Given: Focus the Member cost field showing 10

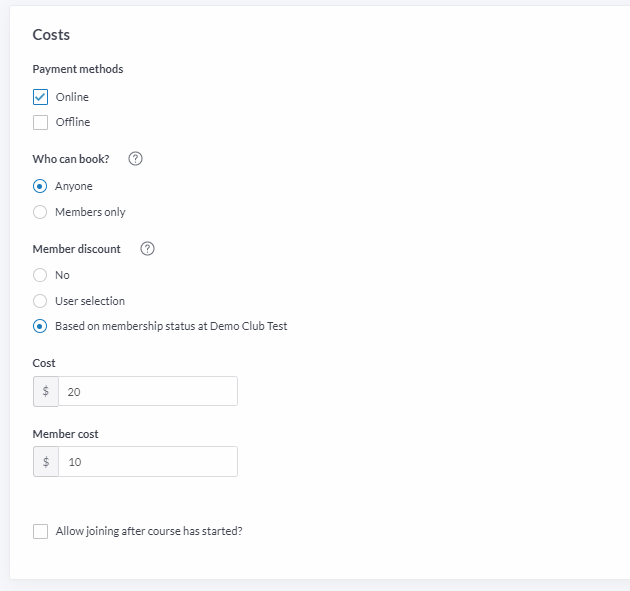Looking at the screenshot, I should (148, 461).
